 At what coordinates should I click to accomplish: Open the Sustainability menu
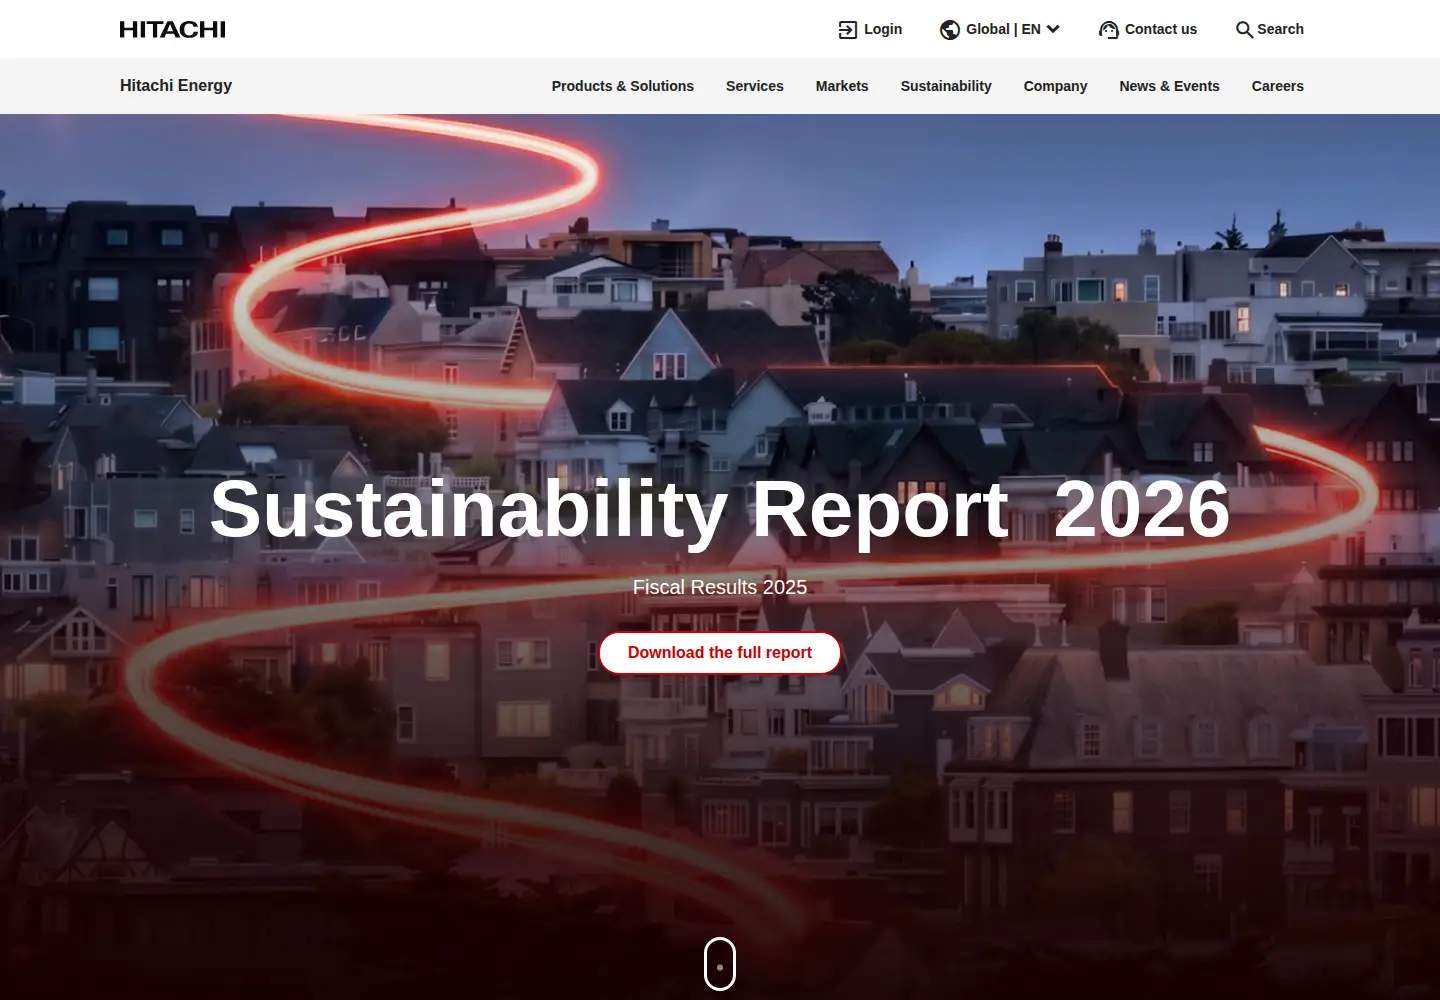946,86
